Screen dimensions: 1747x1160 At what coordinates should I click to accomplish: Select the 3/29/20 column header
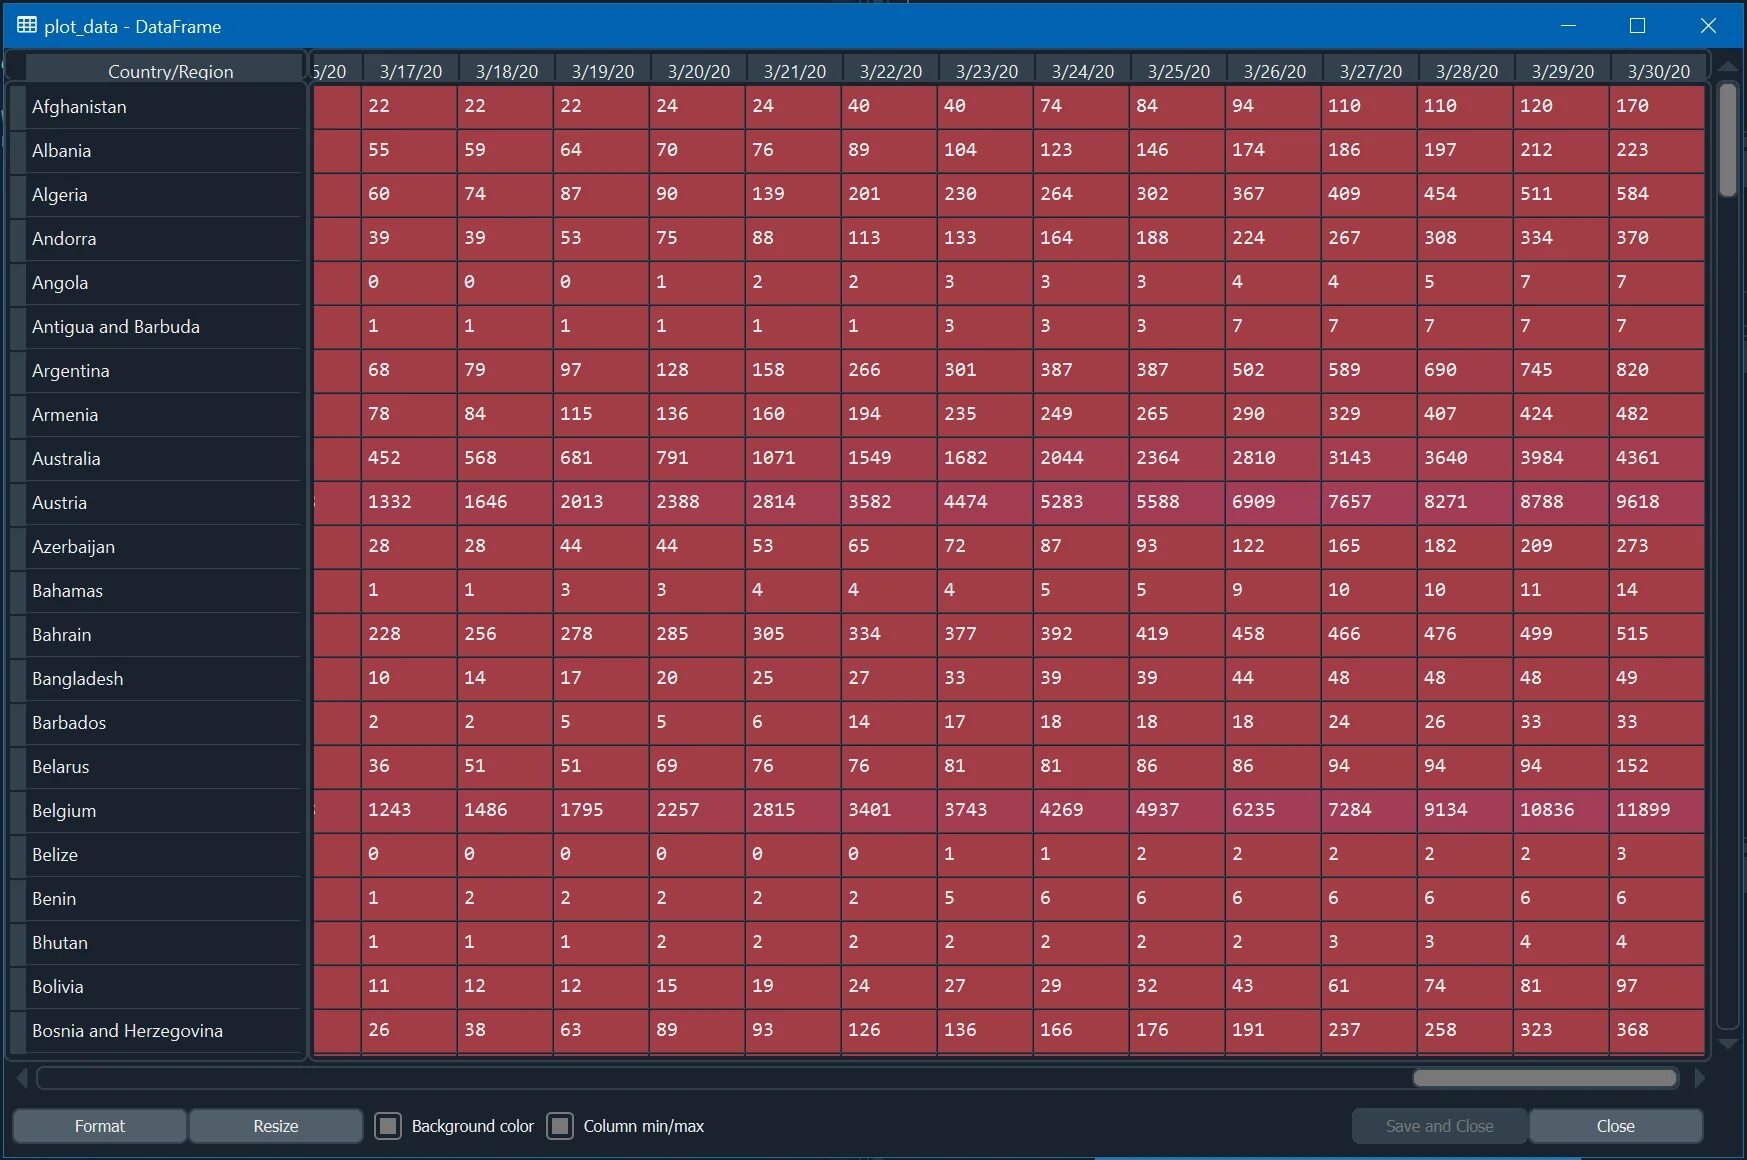(x=1563, y=70)
